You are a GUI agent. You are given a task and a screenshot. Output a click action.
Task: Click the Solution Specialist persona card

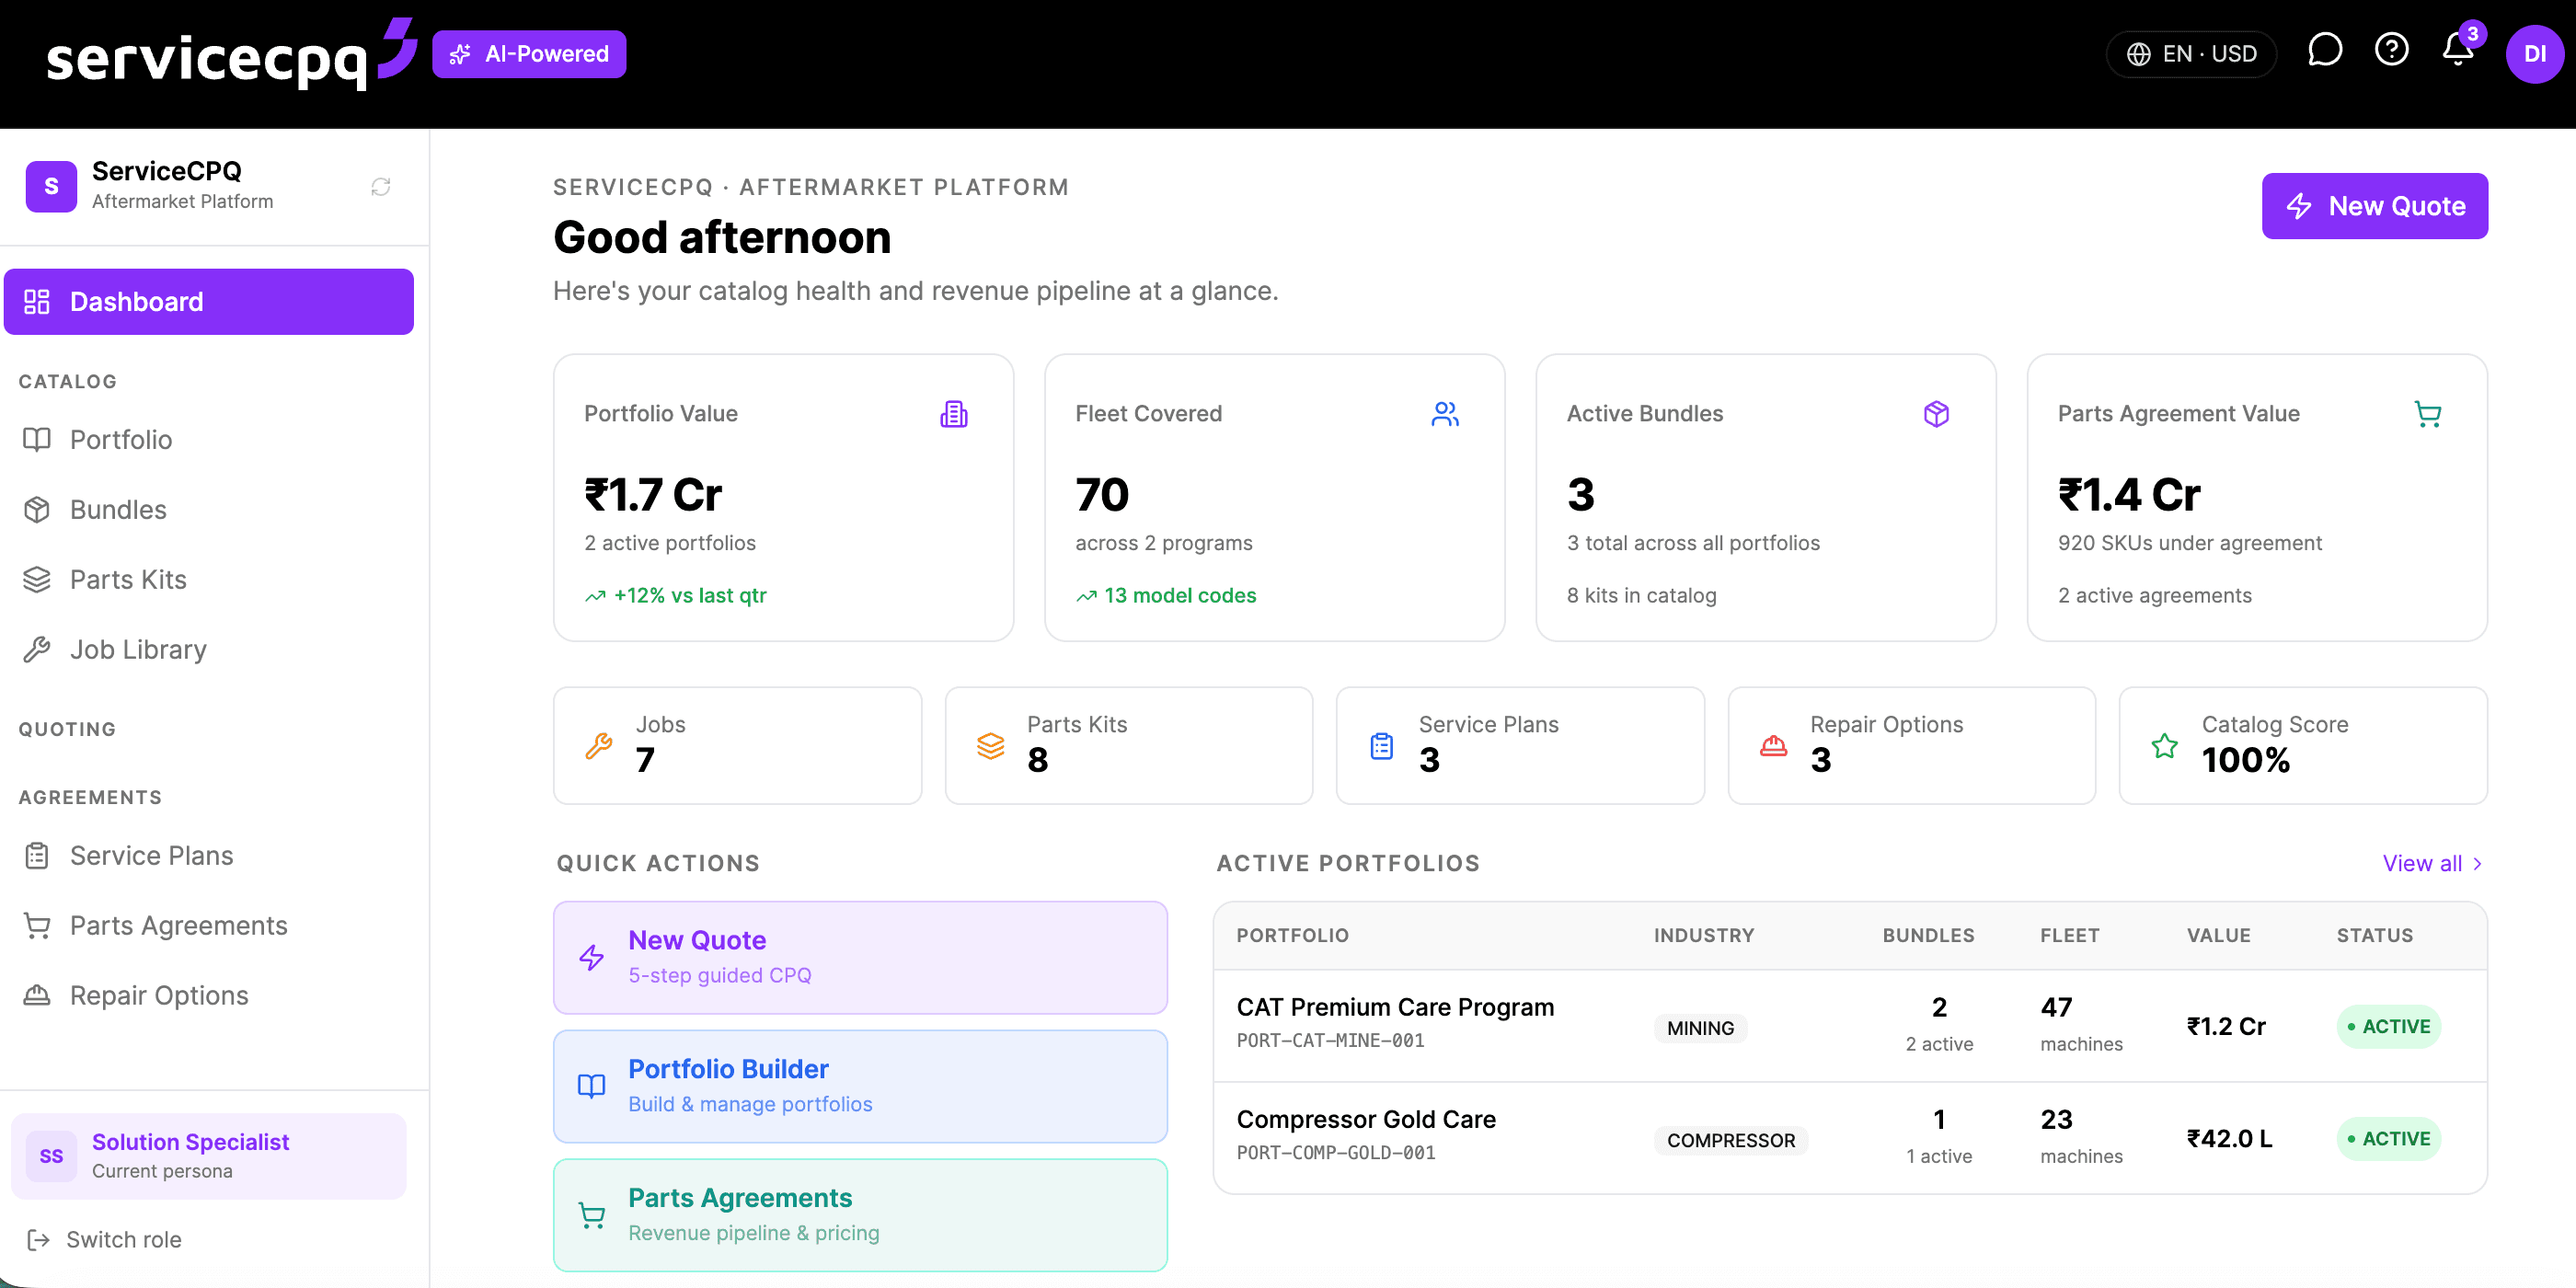(x=208, y=1156)
